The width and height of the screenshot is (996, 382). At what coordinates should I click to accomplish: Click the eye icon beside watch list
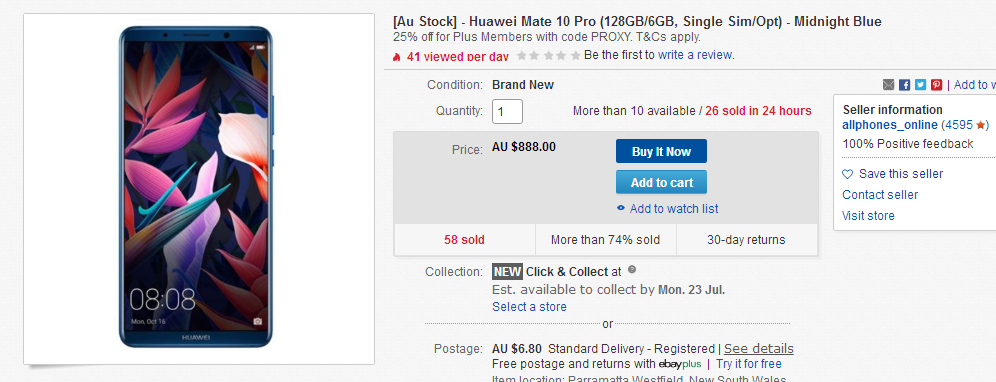pyautogui.click(x=621, y=208)
